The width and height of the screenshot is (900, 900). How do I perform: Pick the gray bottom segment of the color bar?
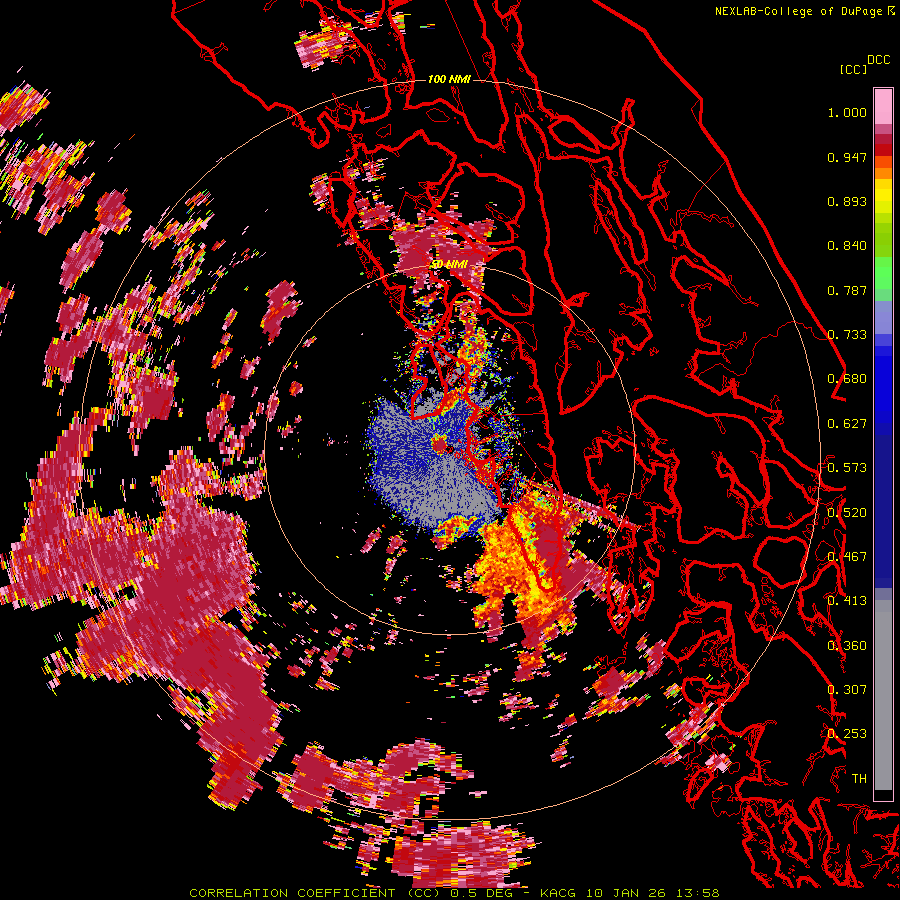click(883, 695)
